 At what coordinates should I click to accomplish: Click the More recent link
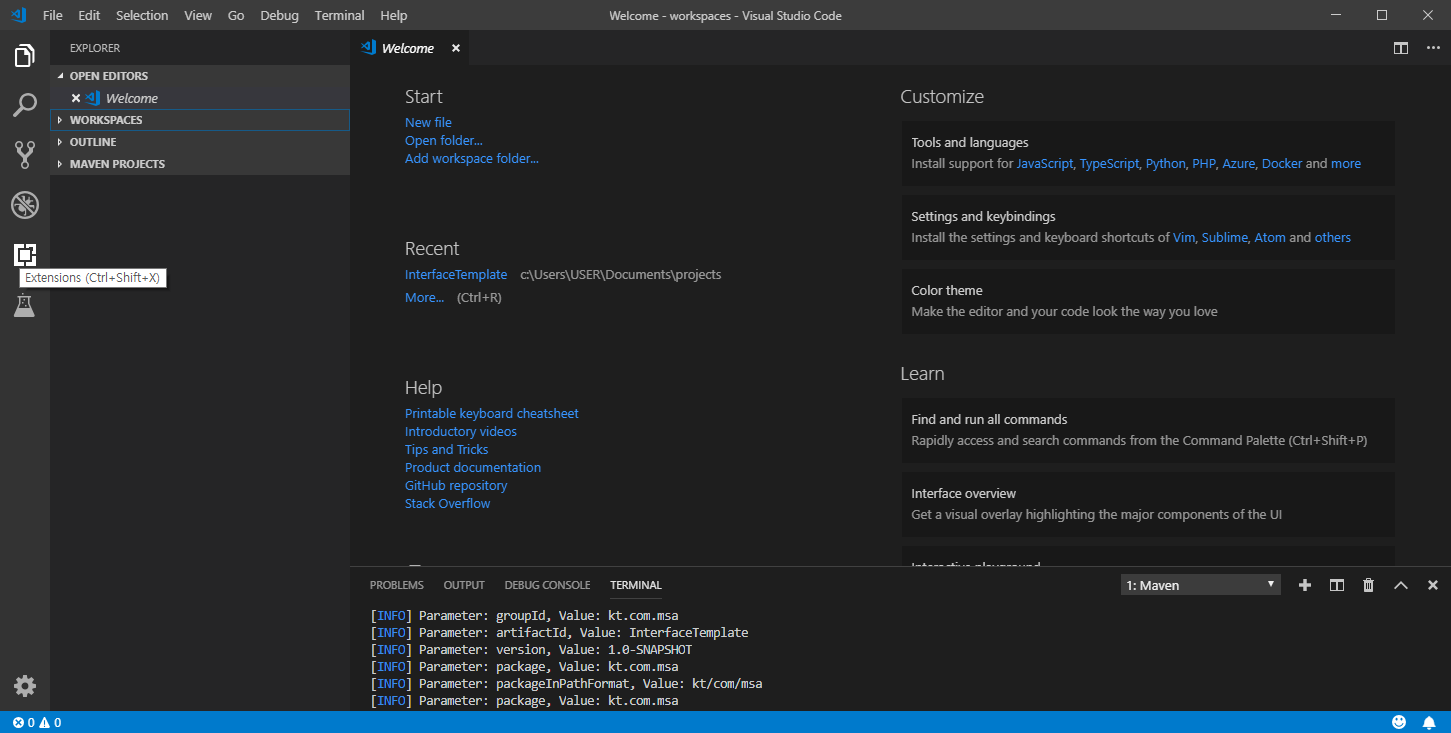pos(425,297)
